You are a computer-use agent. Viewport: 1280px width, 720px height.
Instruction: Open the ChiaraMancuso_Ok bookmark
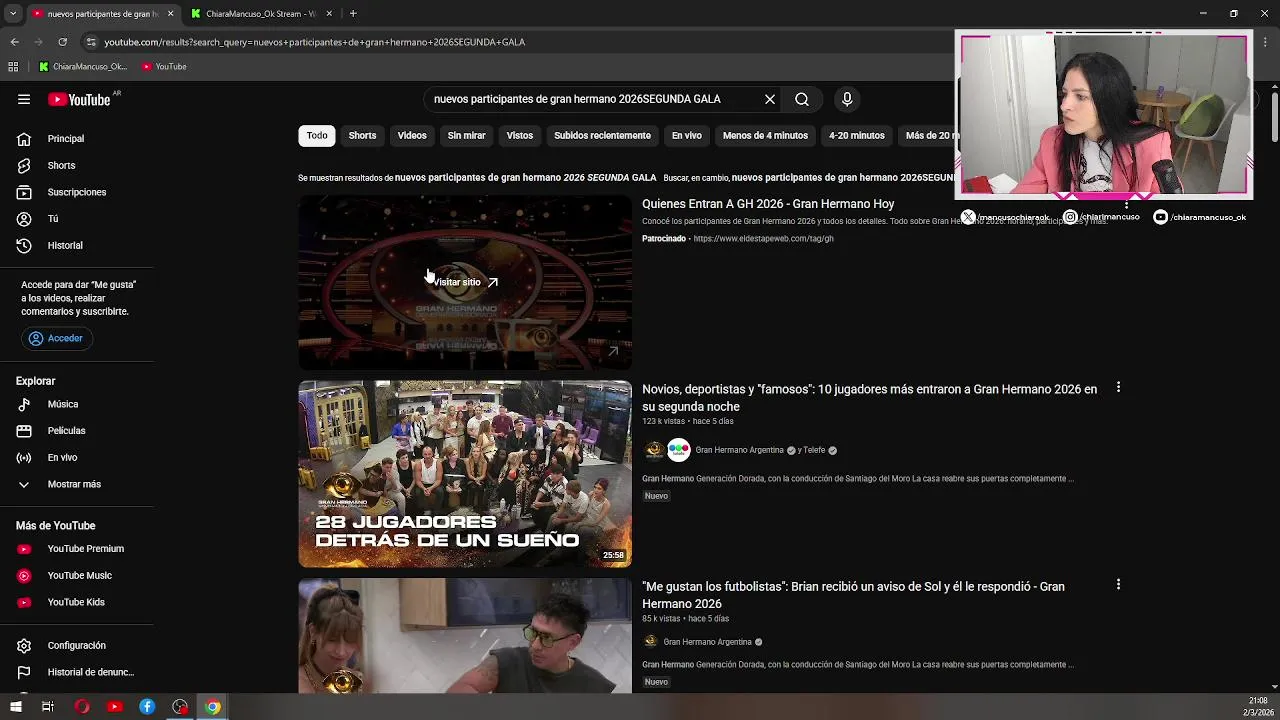[83, 67]
